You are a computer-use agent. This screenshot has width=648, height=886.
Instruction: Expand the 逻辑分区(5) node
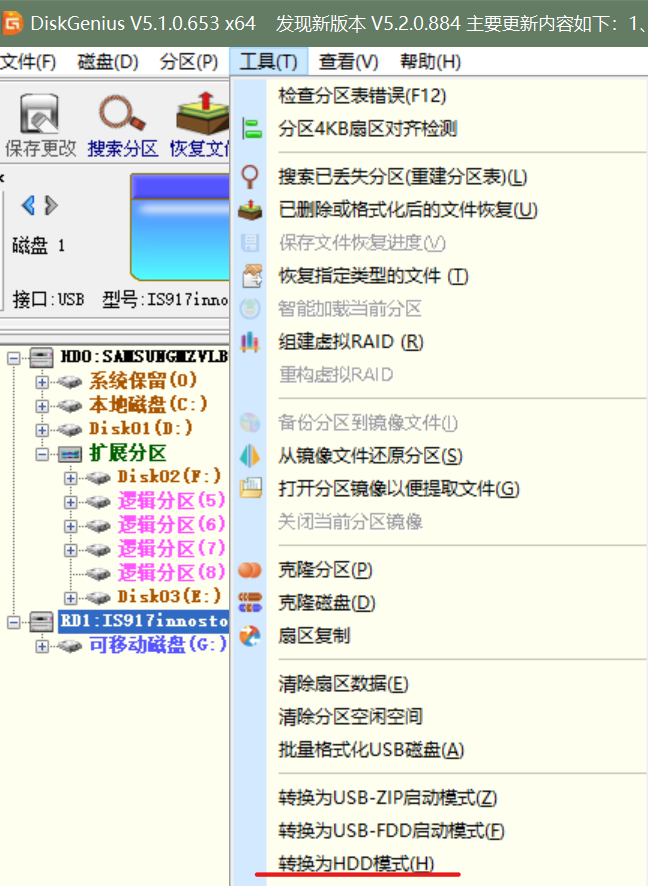(x=71, y=502)
